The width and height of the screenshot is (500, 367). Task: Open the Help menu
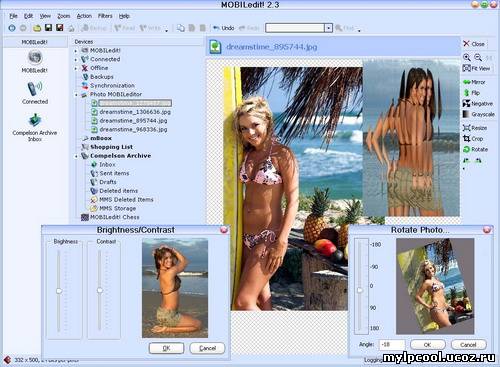[124, 16]
